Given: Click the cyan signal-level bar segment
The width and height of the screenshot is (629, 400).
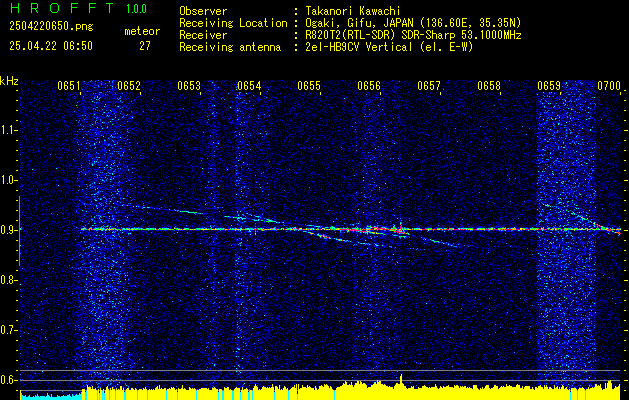Looking at the screenshot, I should 51,396.
